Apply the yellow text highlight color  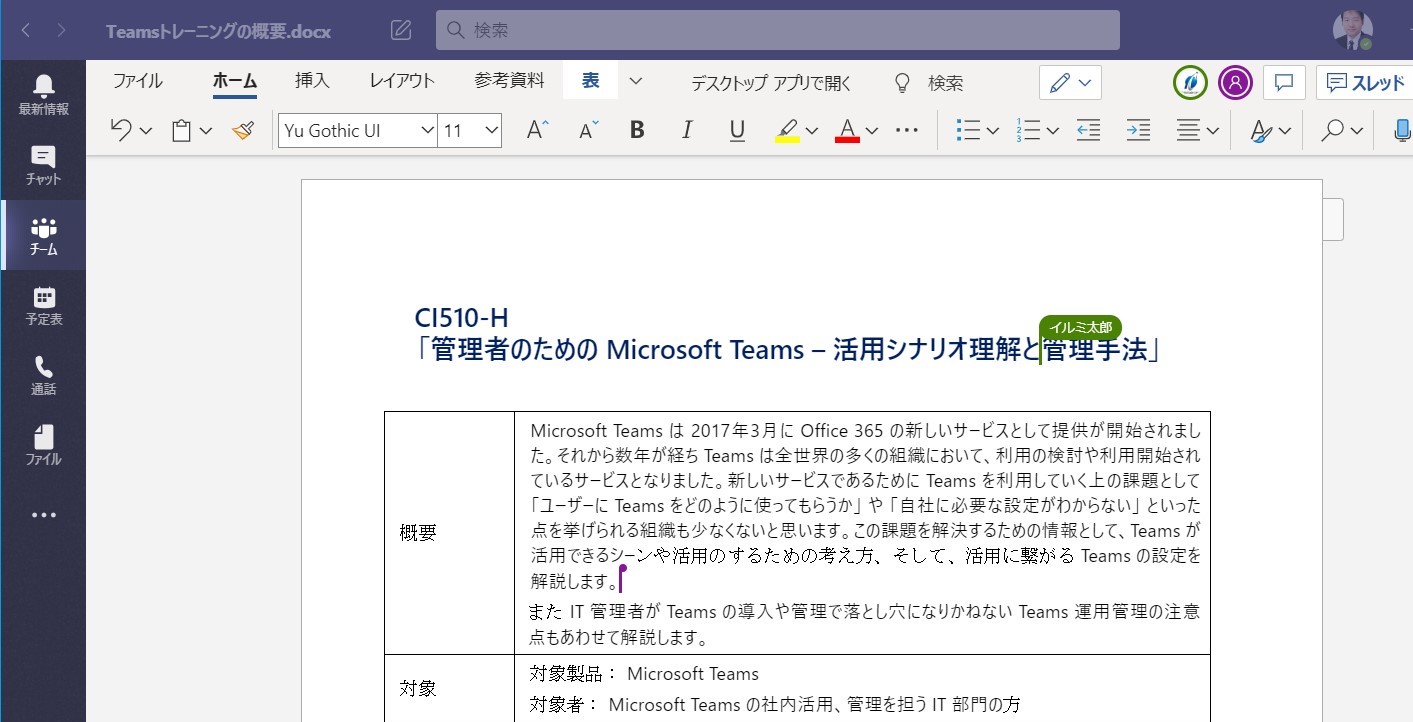coord(787,130)
